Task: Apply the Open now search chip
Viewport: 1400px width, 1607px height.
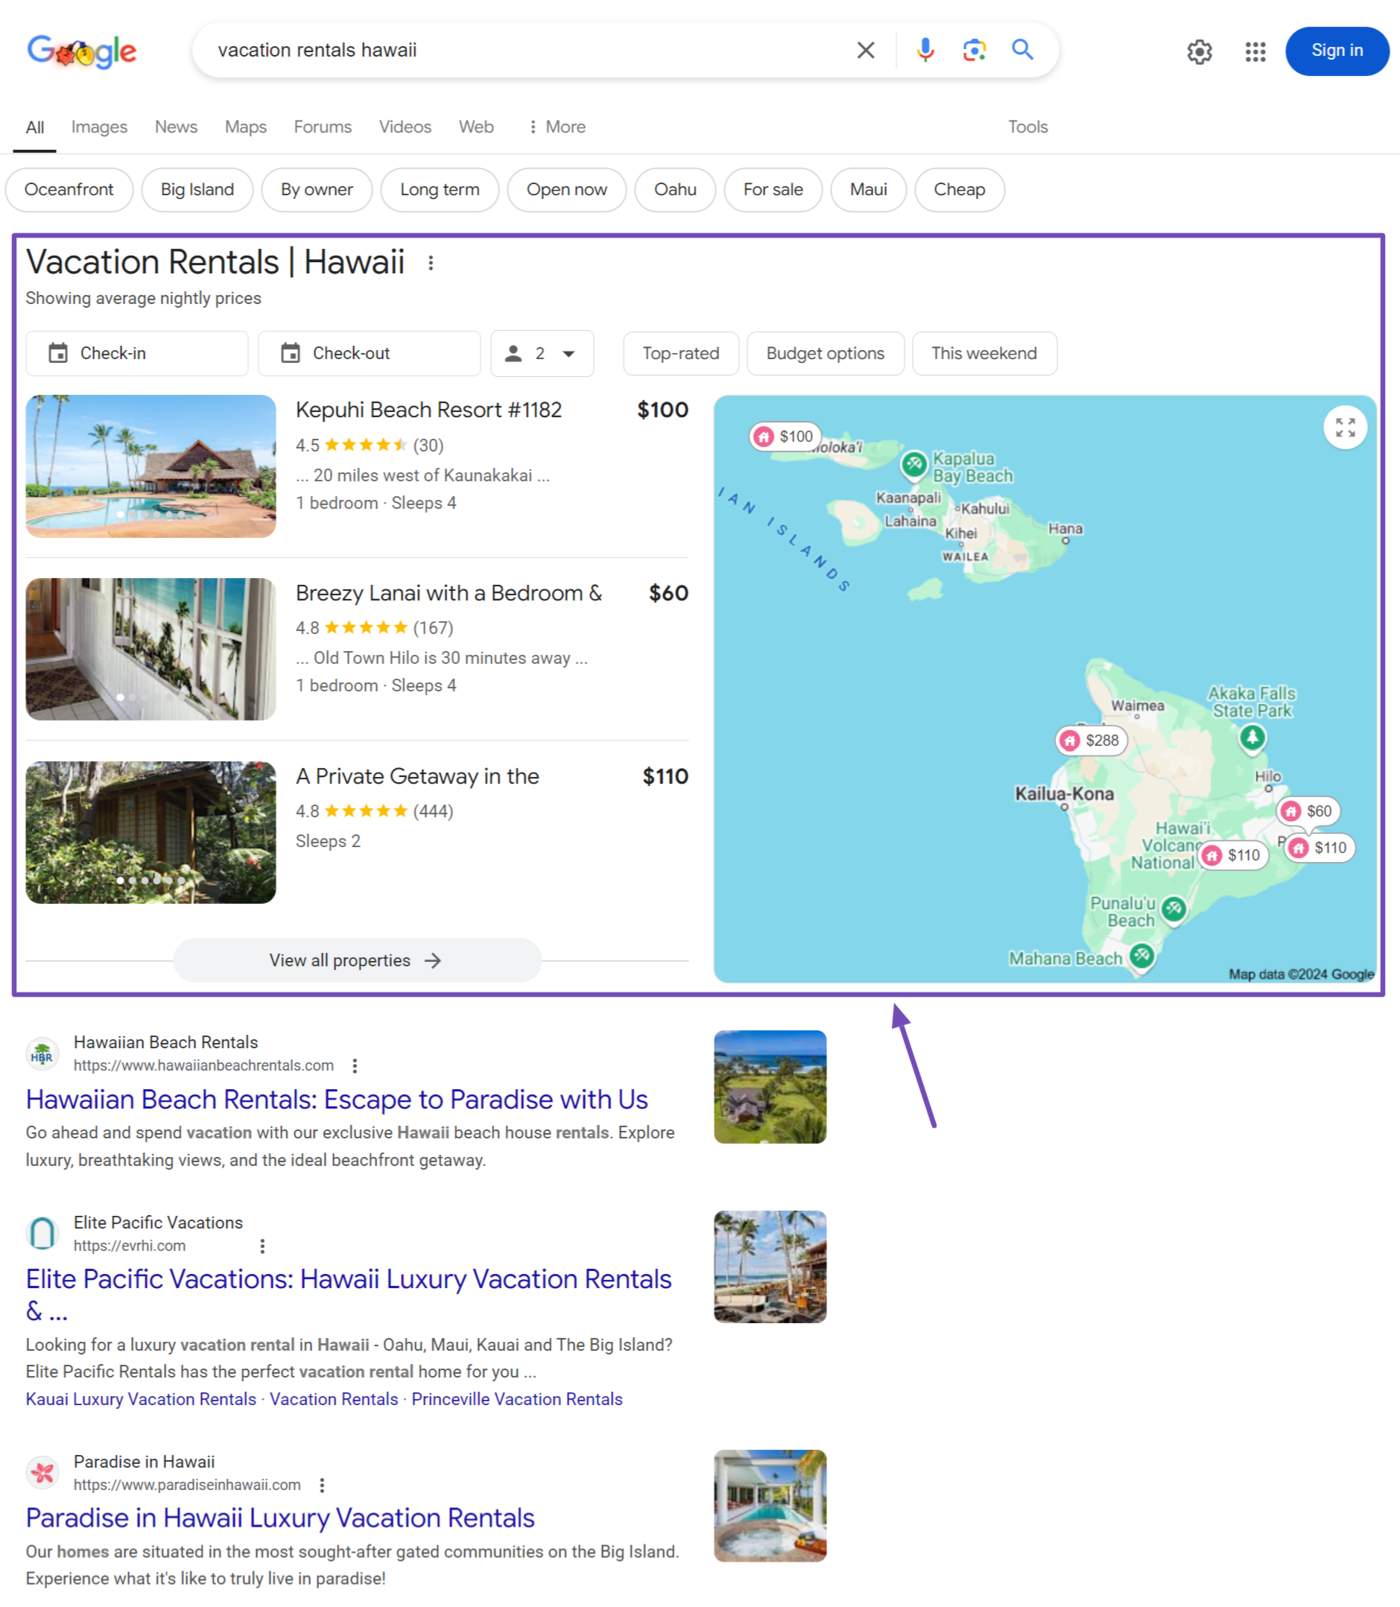Action: [x=567, y=190]
